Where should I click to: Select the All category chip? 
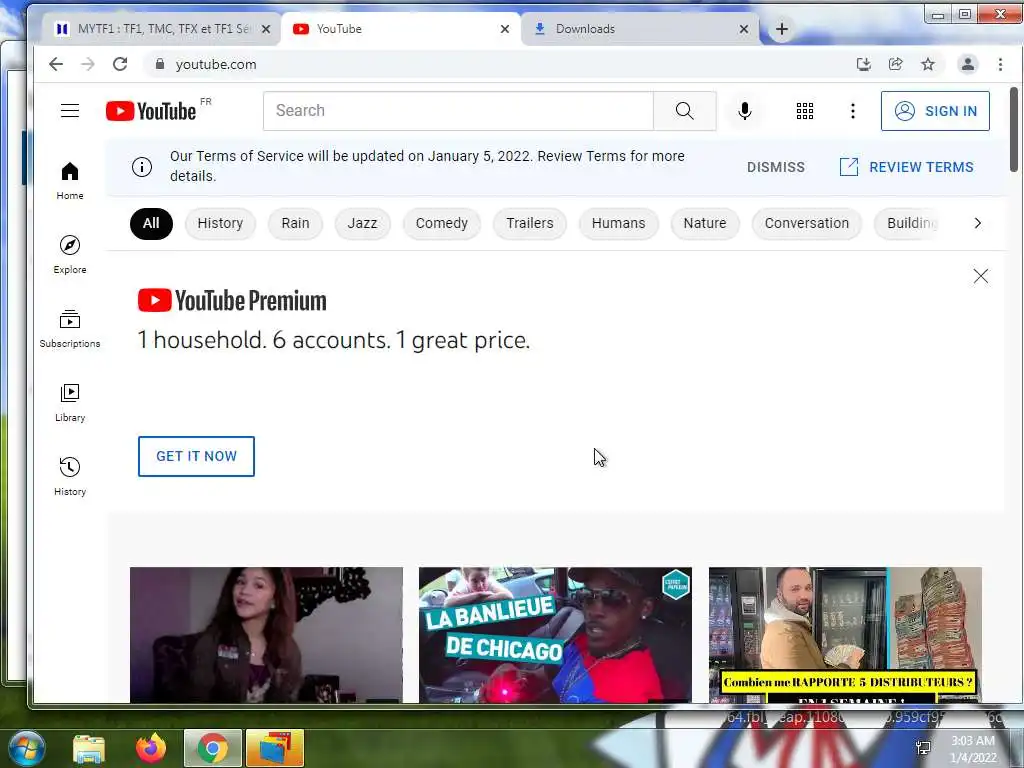point(151,223)
